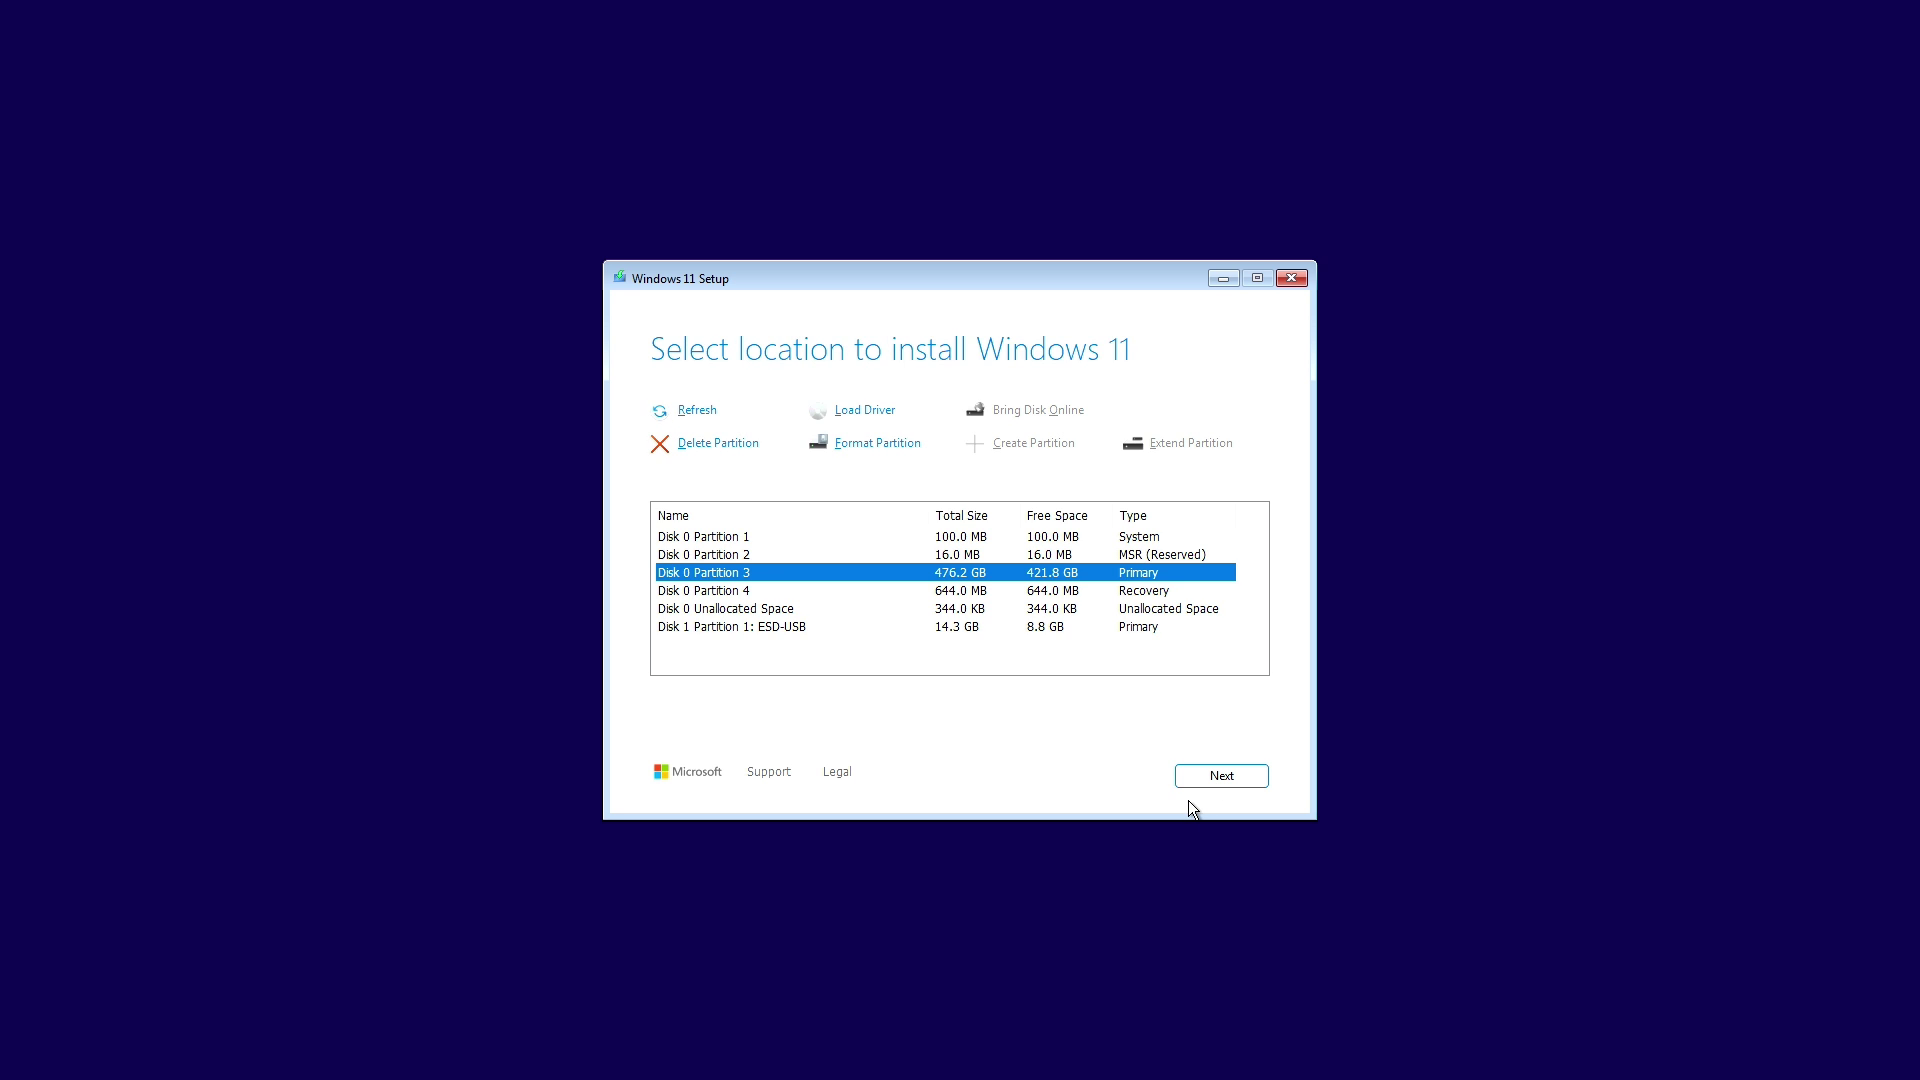Open the Support link
Screen dimensions: 1920x1080
pos(768,771)
